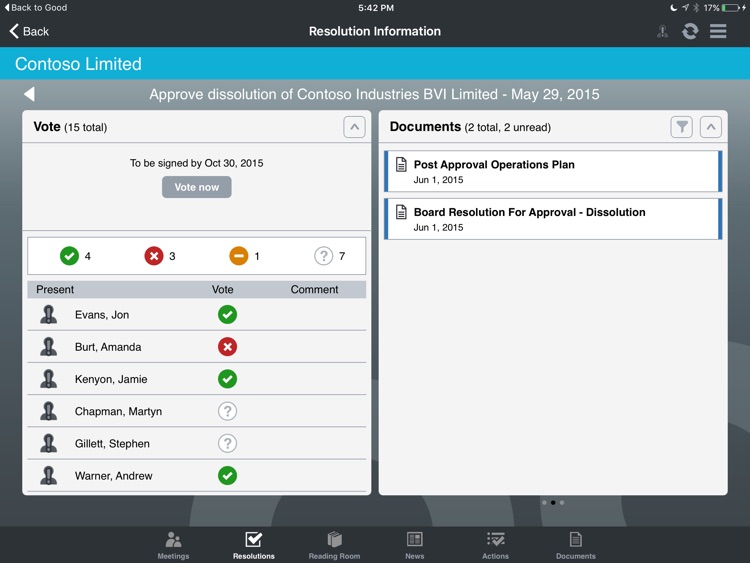This screenshot has height=563, width=750.
Task: Click the battery status indicator
Action: coord(731,8)
